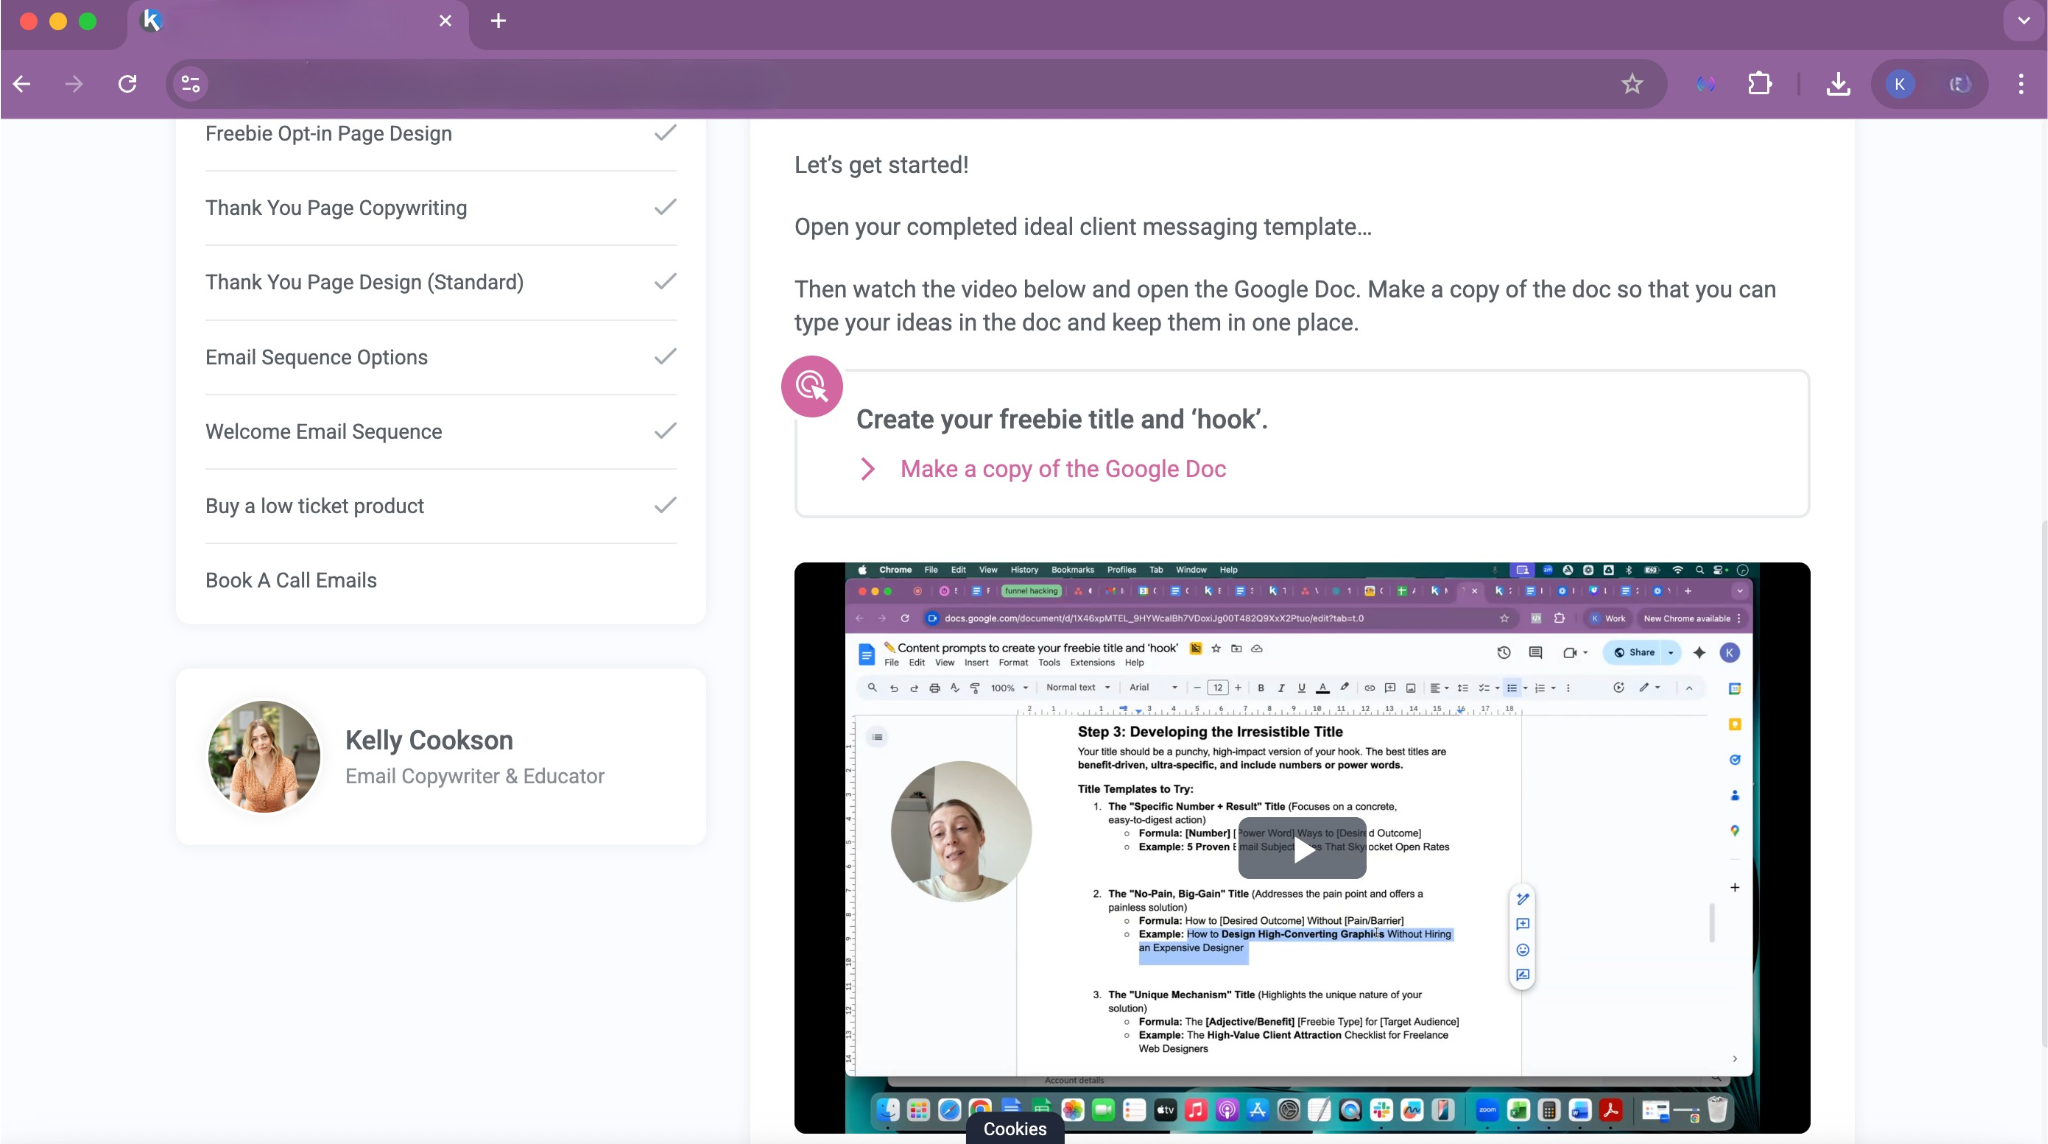This screenshot has width=2048, height=1144.
Task: Click the K profile avatar icon
Action: coord(1899,84)
